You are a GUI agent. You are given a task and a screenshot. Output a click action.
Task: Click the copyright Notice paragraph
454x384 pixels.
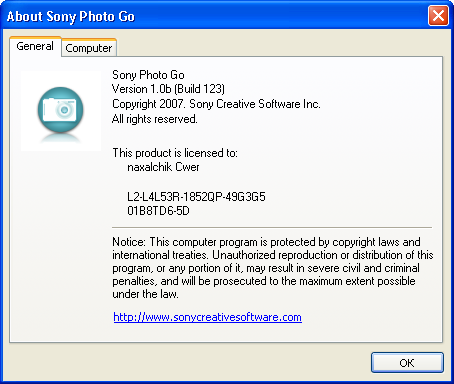pyautogui.click(x=273, y=268)
